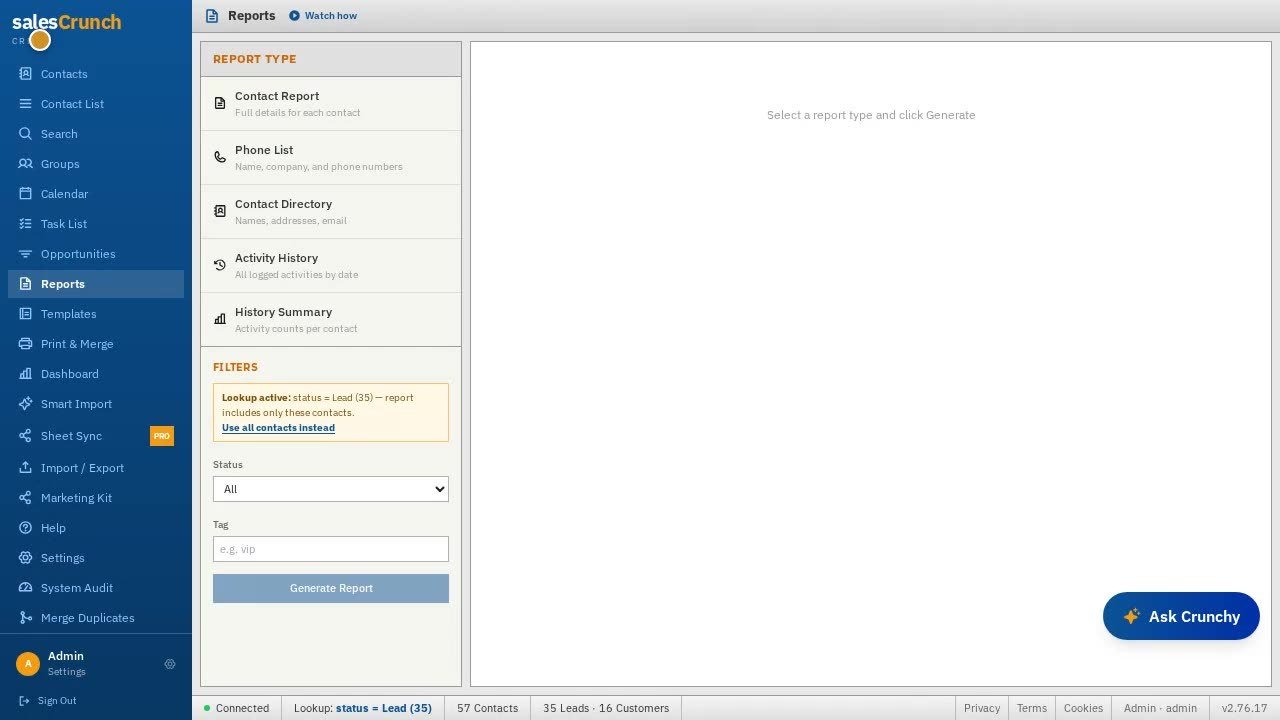Open the Search magnifier icon
The image size is (1280, 720).
click(x=25, y=134)
